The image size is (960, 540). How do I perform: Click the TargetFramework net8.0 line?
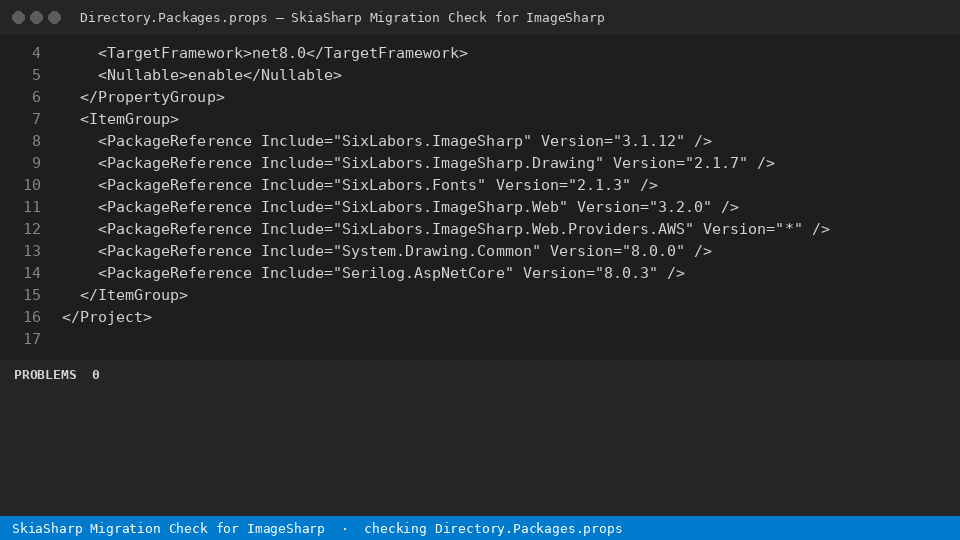click(283, 53)
